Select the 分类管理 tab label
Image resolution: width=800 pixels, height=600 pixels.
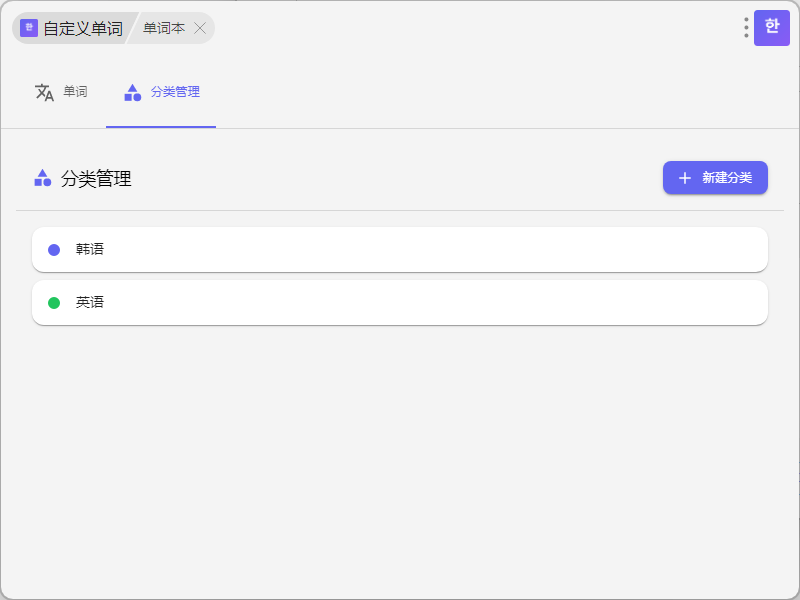[x=175, y=92]
